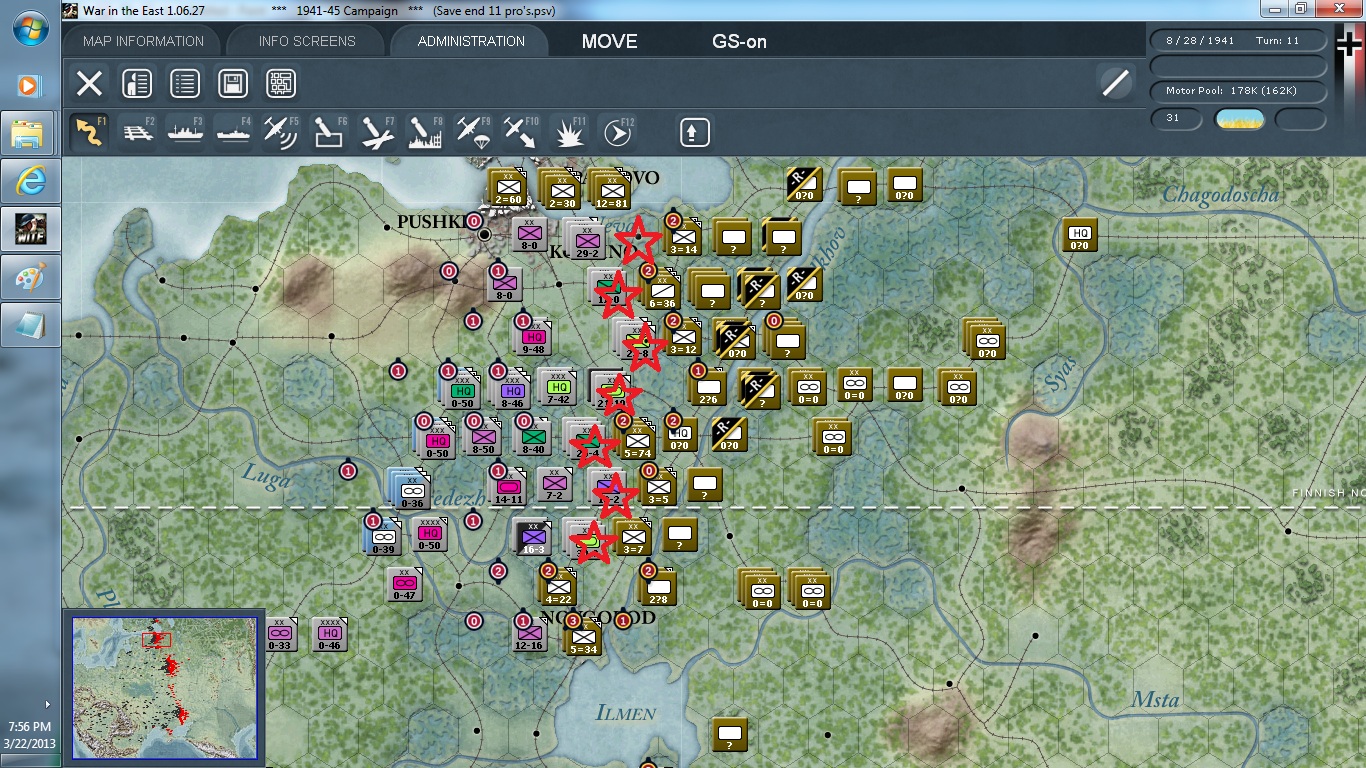Select the German HQ labeled 9-48
This screenshot has height=768, width=1366.
533,337
